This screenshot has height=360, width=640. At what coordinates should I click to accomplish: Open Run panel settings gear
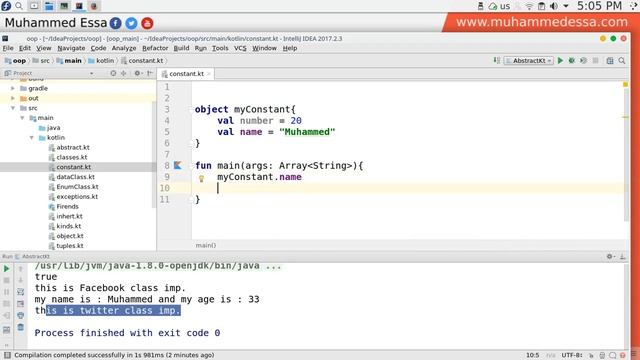click(610, 256)
